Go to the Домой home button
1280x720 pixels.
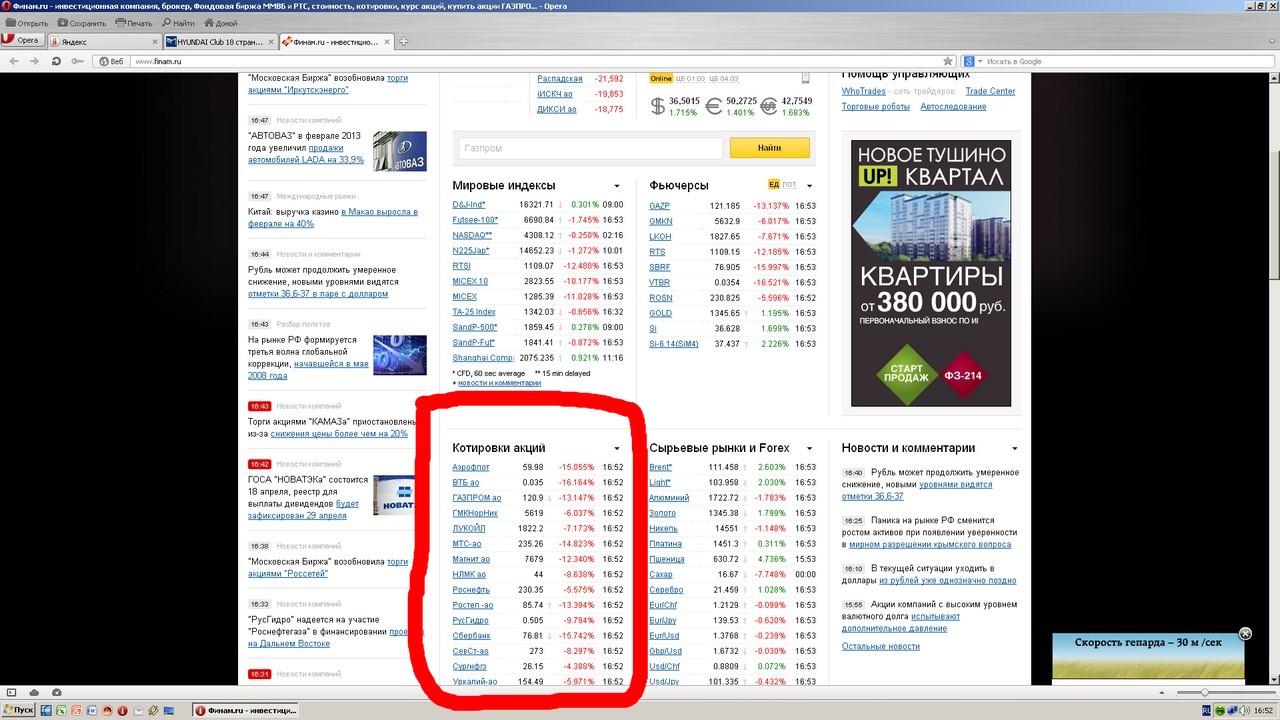pyautogui.click(x=220, y=22)
